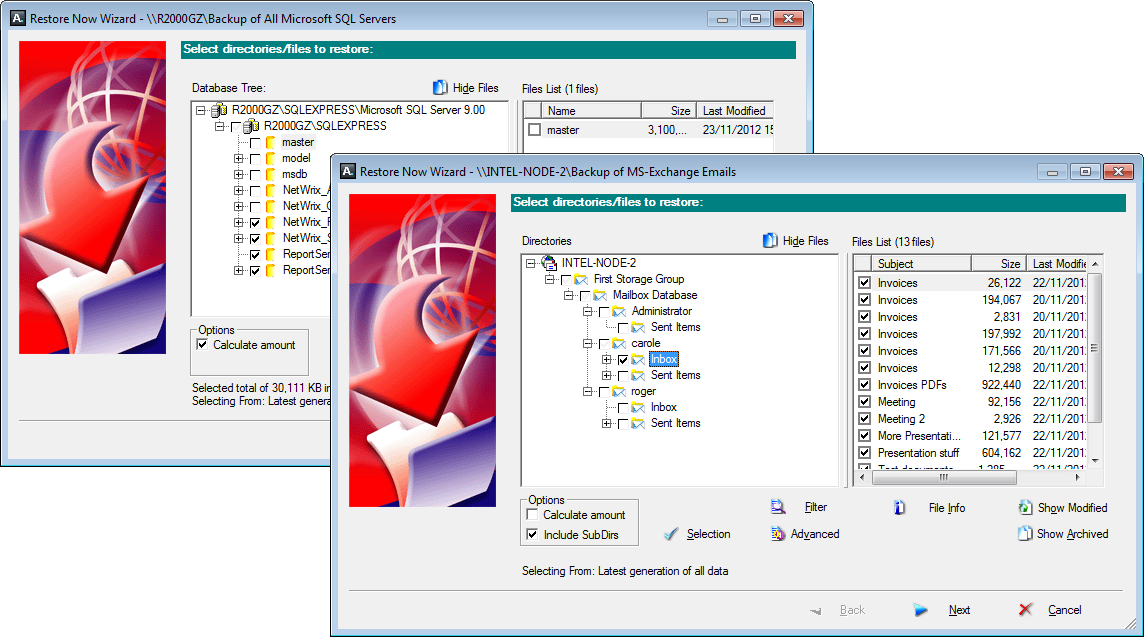Click the Advanced options icon
Image resolution: width=1144 pixels, height=637 pixels.
tap(778, 534)
